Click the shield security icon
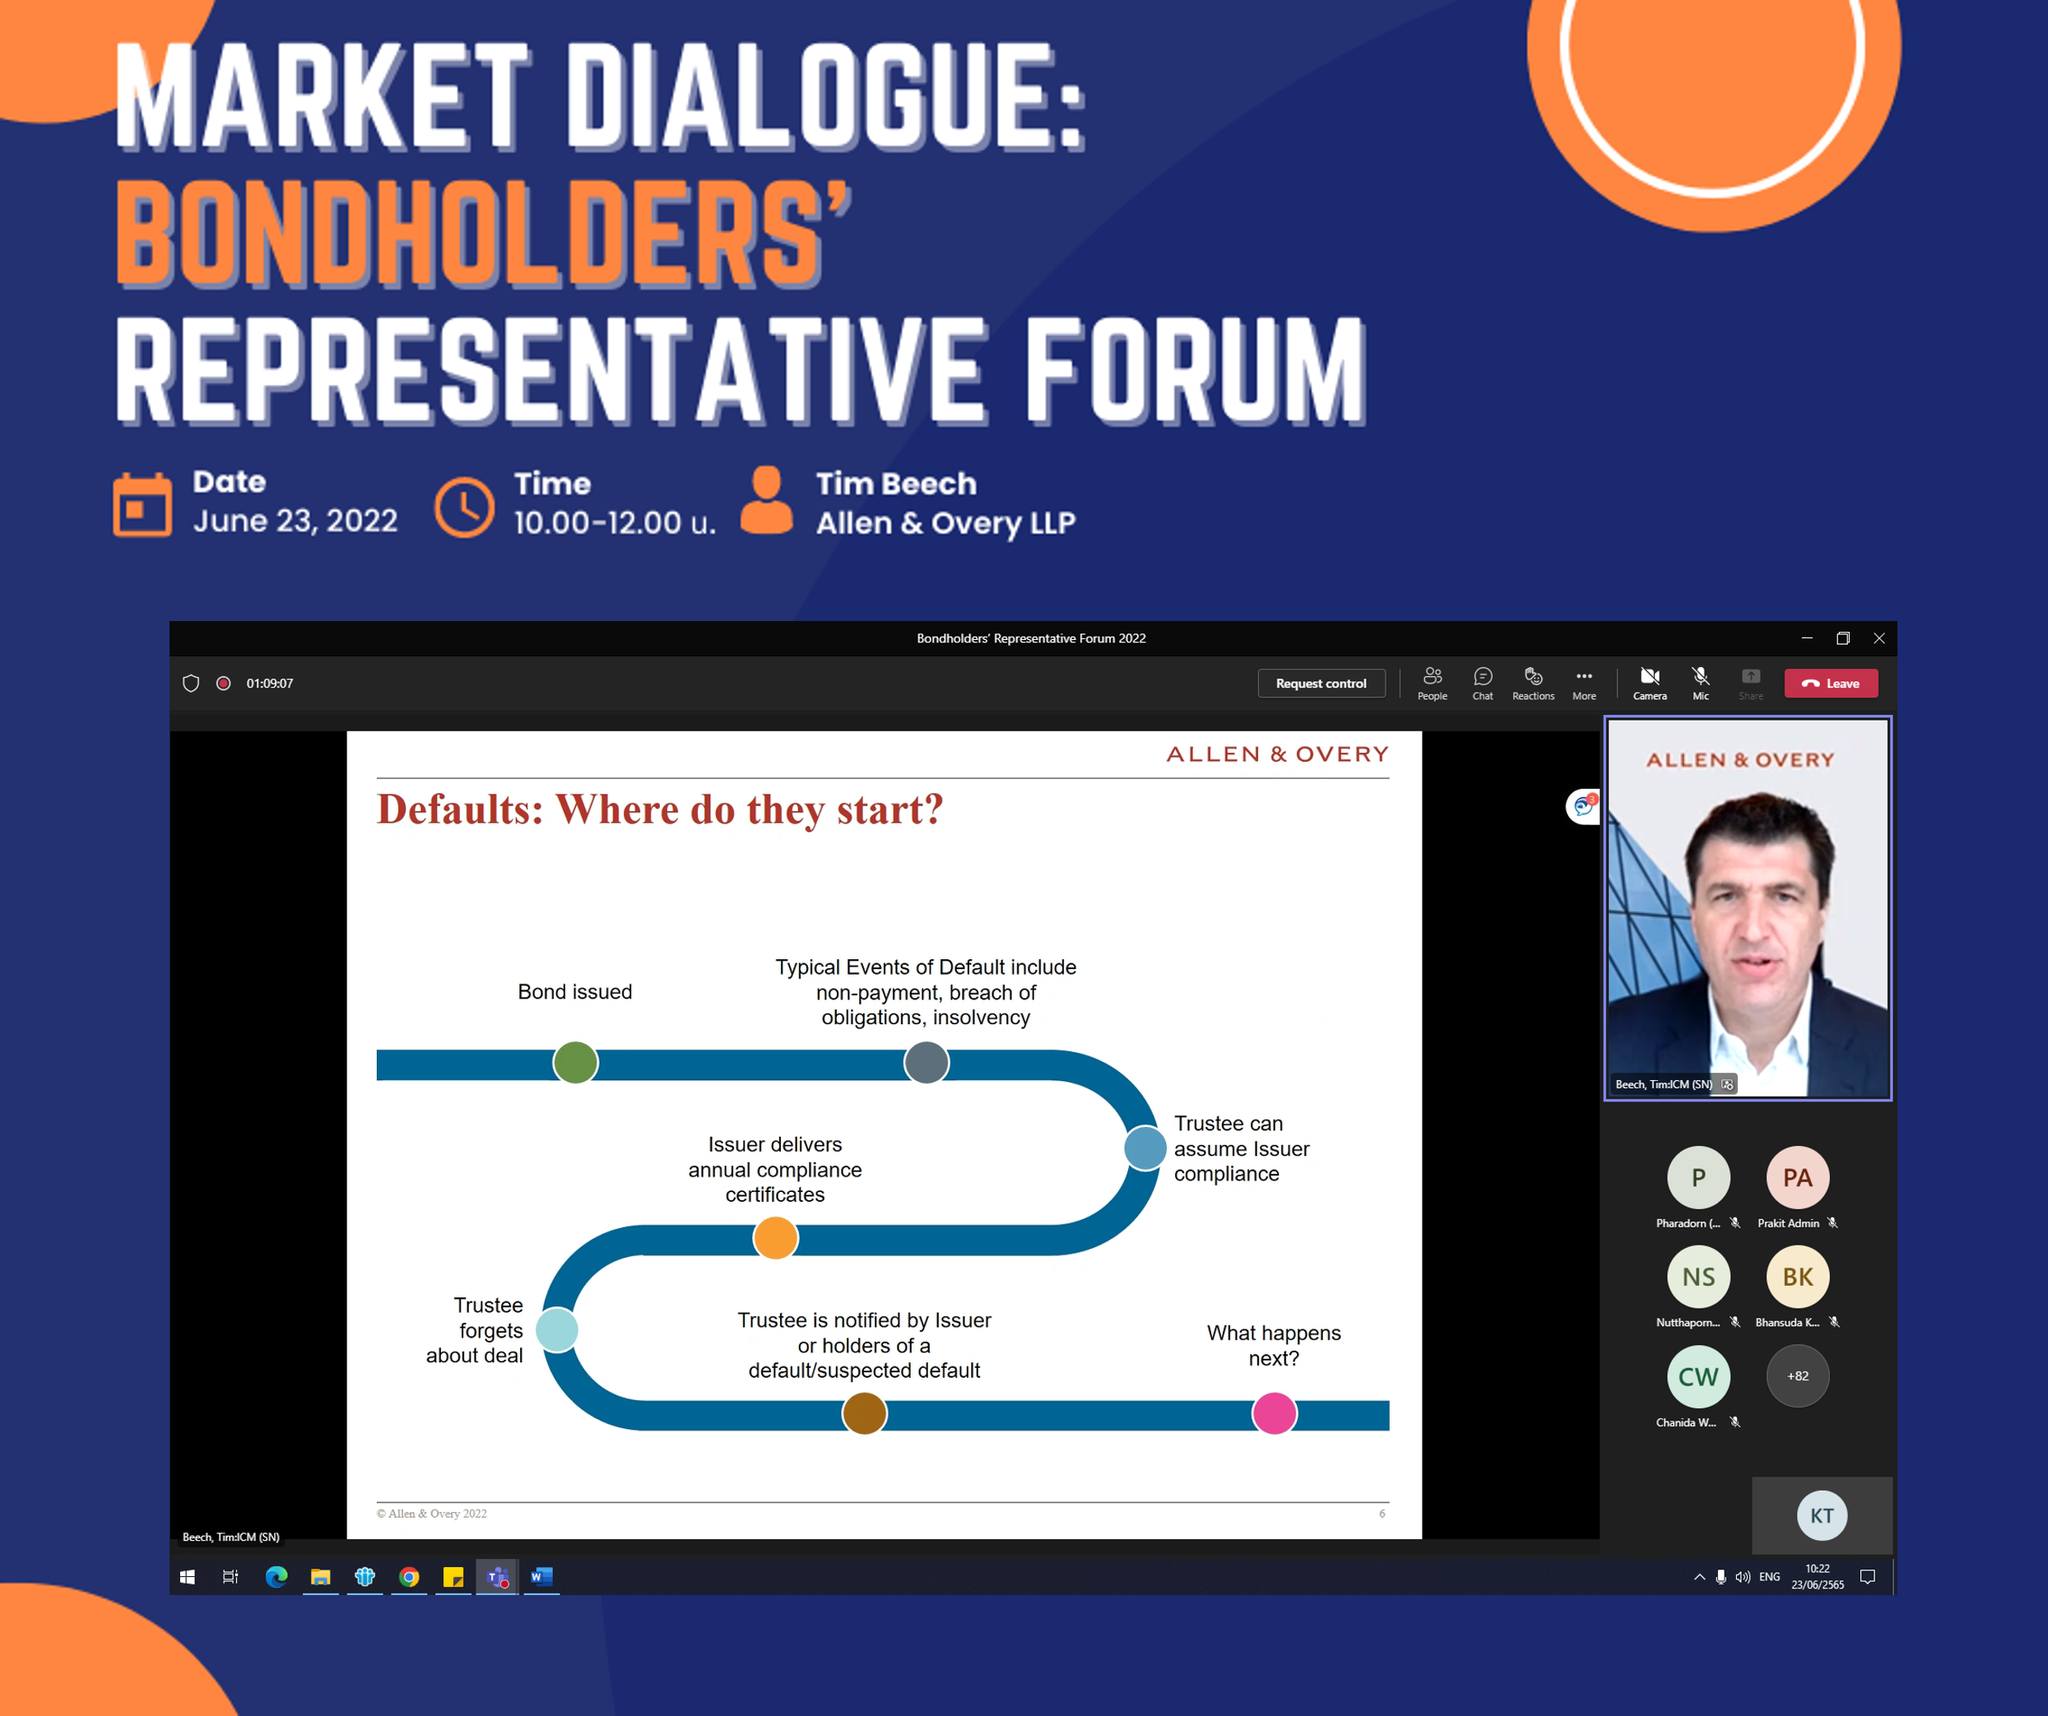 tap(191, 683)
